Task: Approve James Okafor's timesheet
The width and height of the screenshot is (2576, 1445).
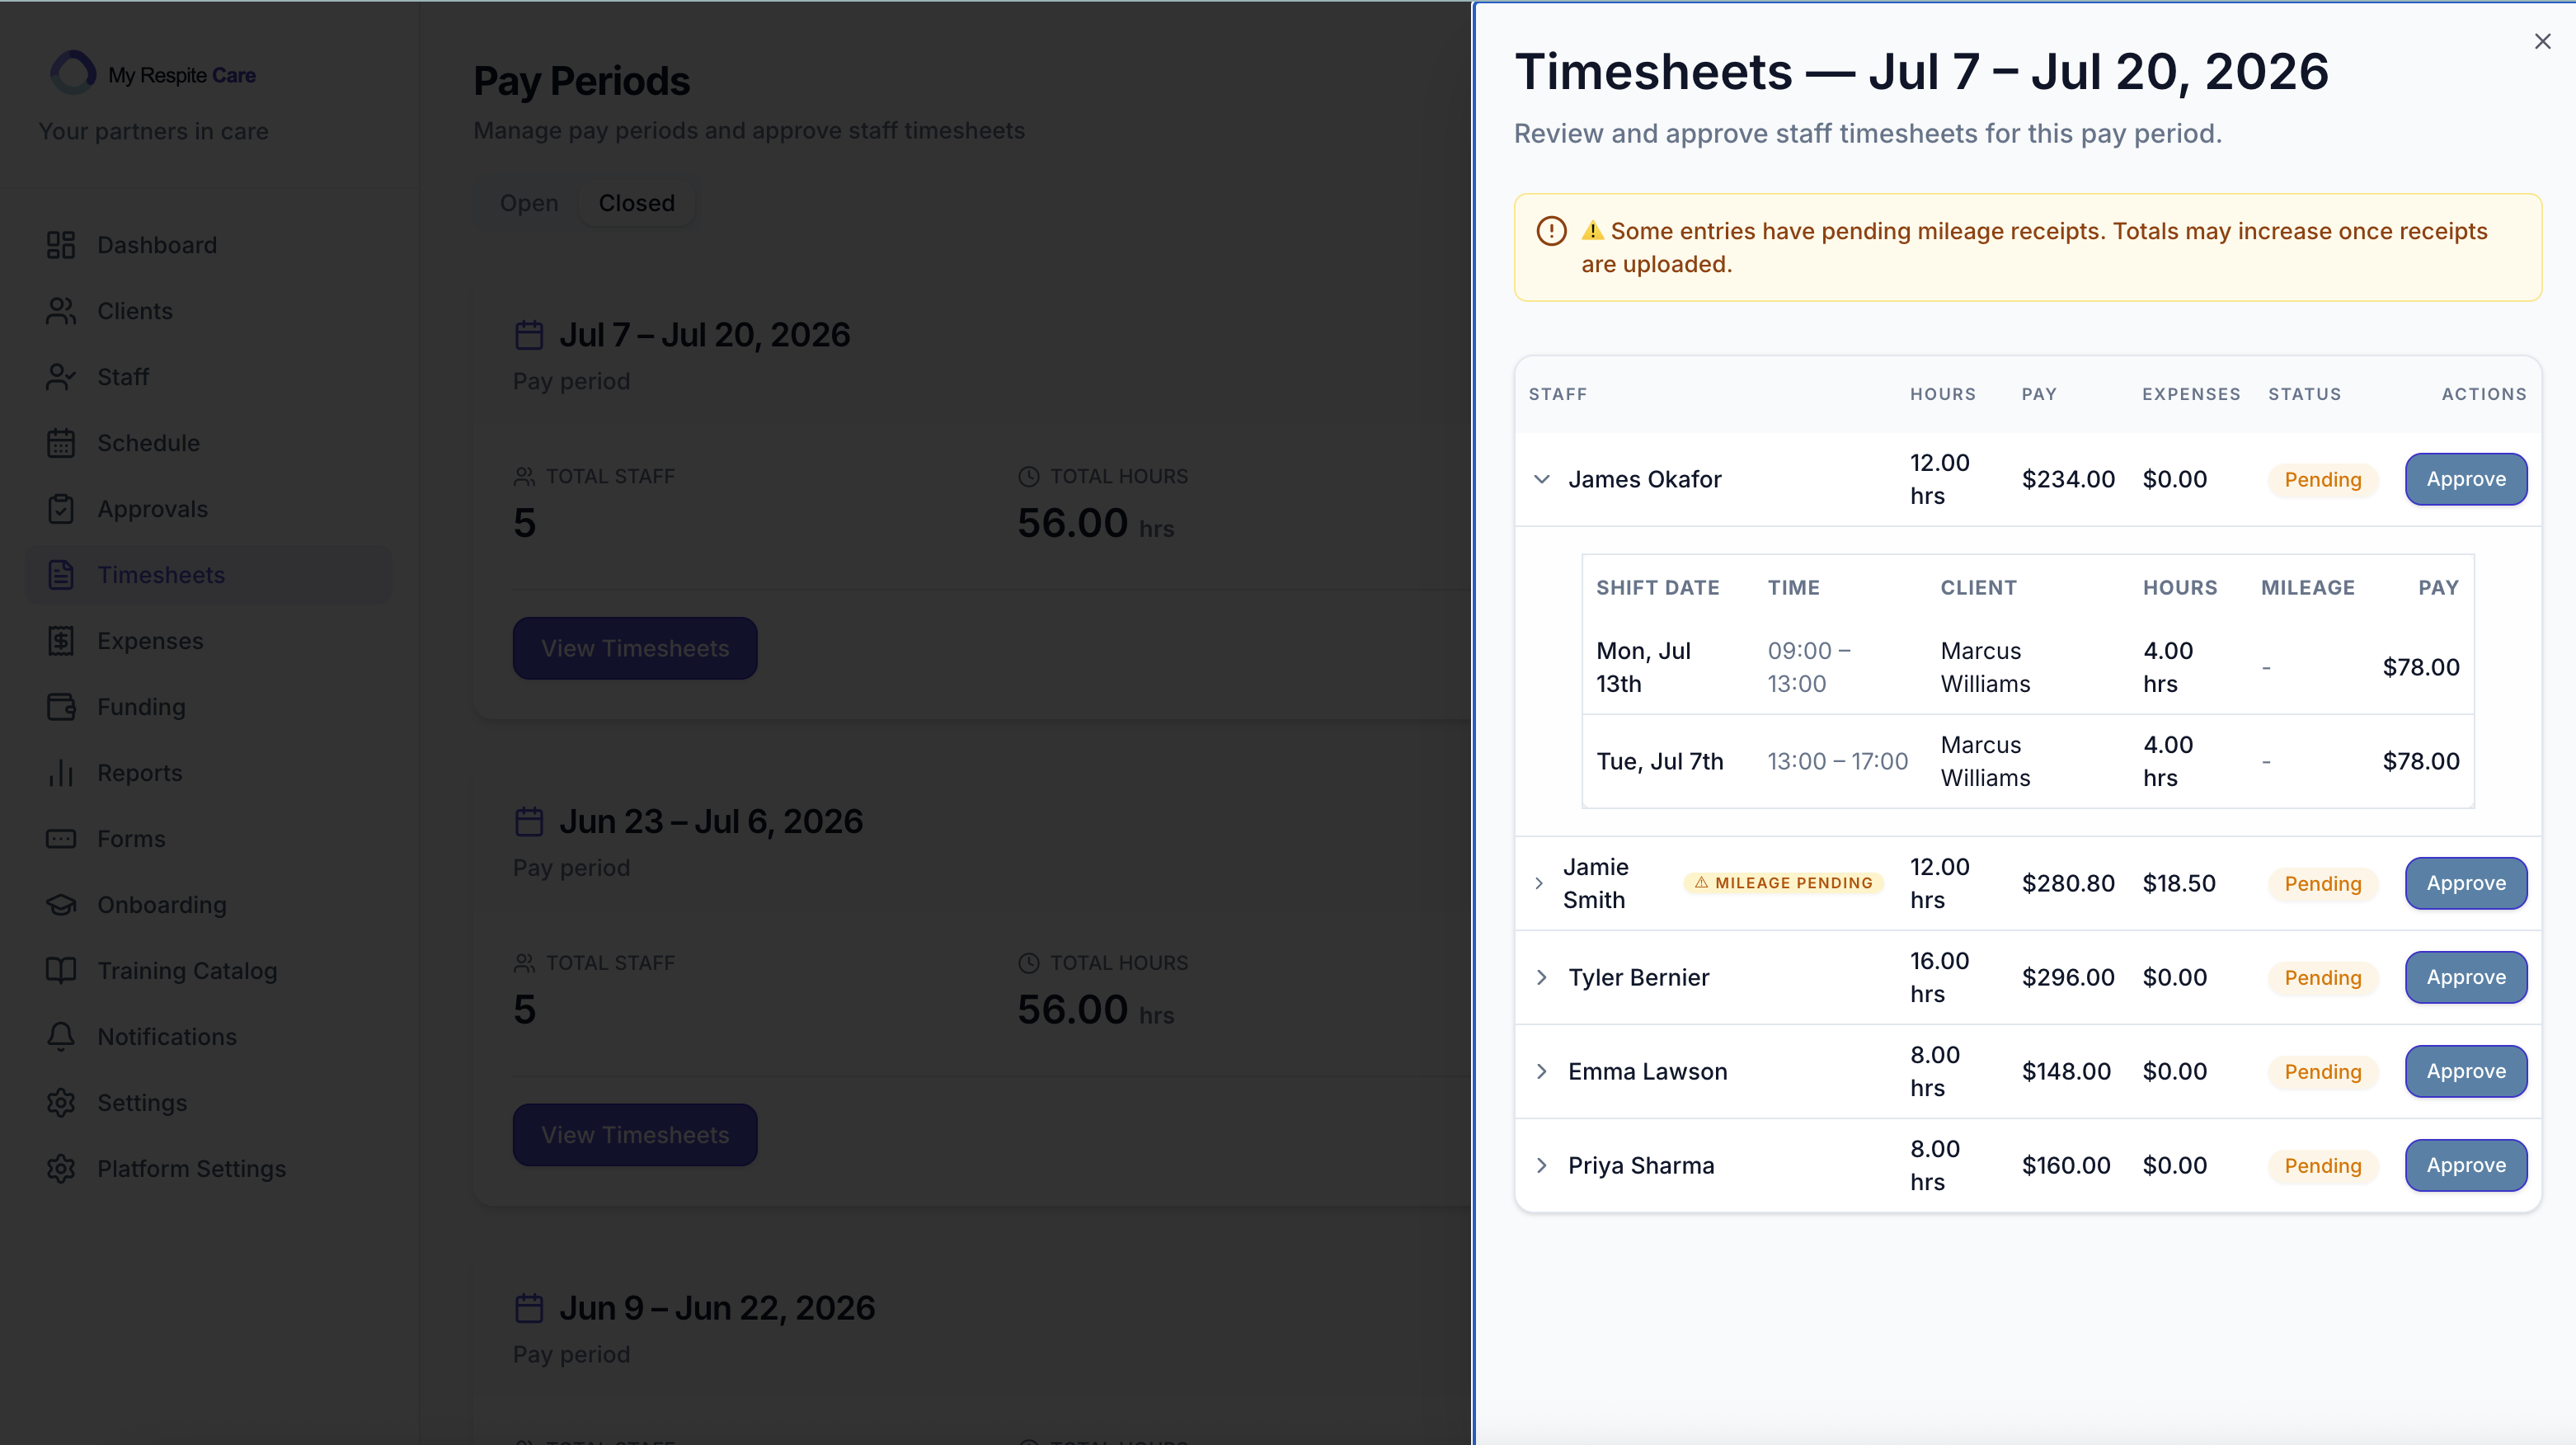Action: coord(2466,479)
